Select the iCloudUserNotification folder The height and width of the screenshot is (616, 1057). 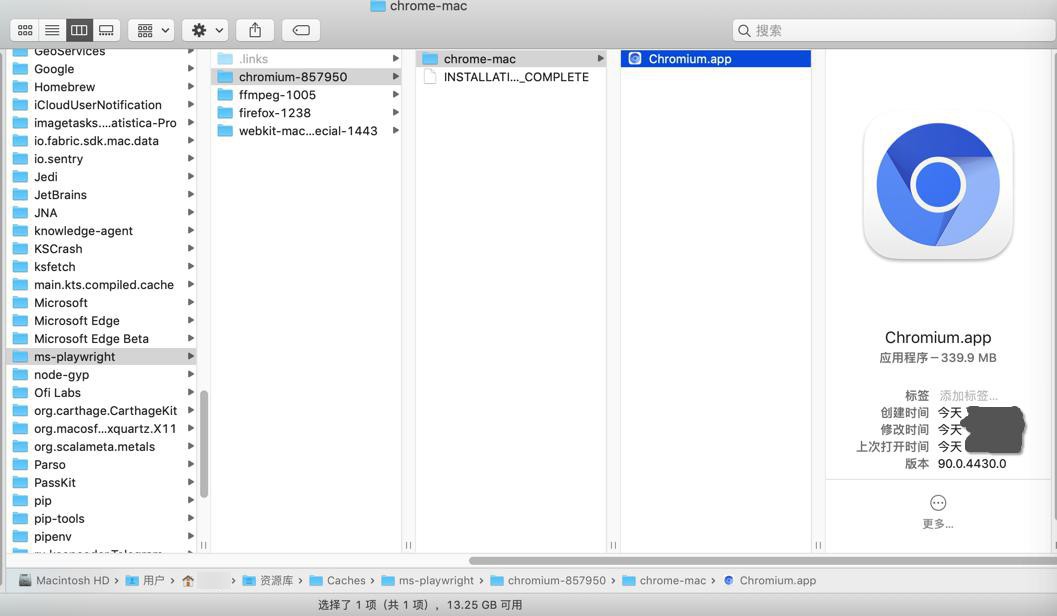pyautogui.click(x=103, y=105)
